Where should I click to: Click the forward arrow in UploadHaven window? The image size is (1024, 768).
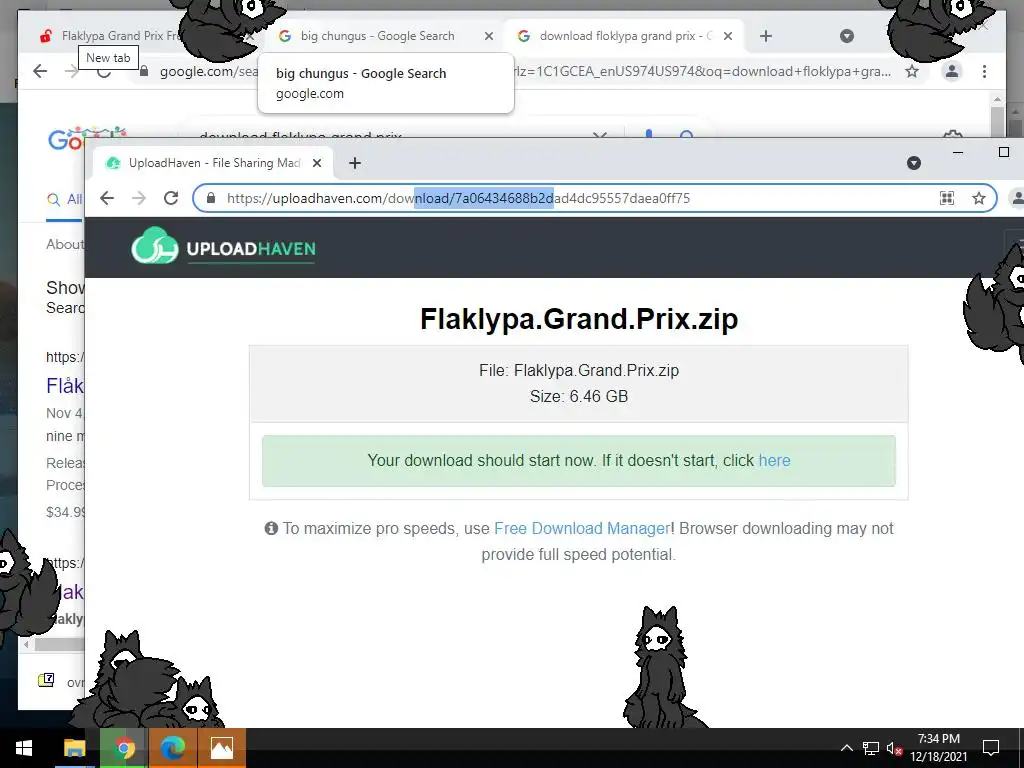click(138, 198)
